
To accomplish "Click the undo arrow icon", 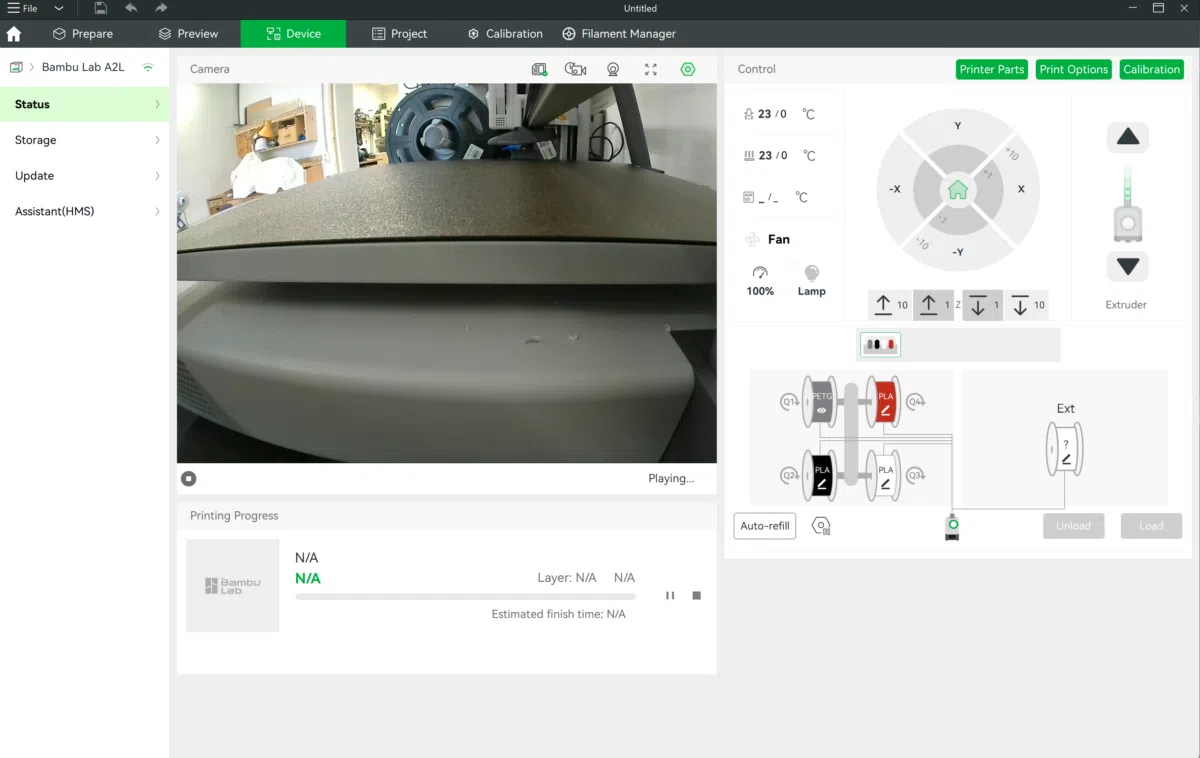I will (x=131, y=8).
